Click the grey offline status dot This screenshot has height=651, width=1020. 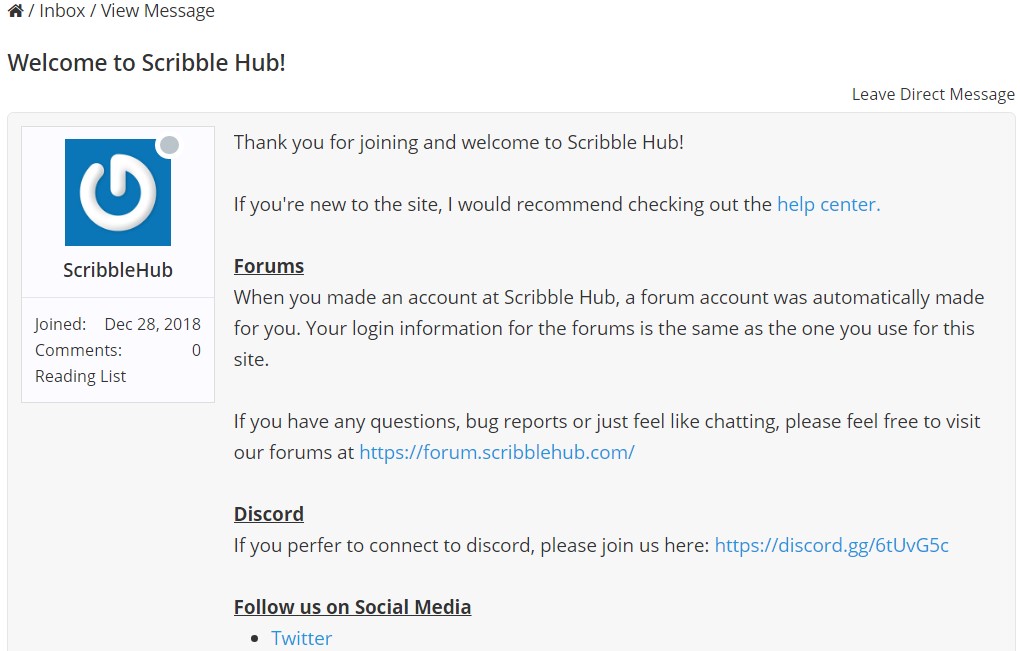(170, 146)
